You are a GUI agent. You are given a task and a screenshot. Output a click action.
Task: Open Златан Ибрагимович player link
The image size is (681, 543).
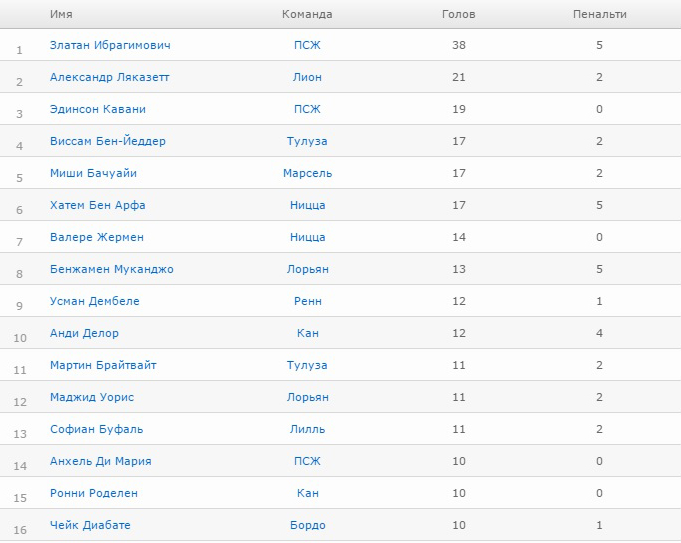[x=110, y=45]
